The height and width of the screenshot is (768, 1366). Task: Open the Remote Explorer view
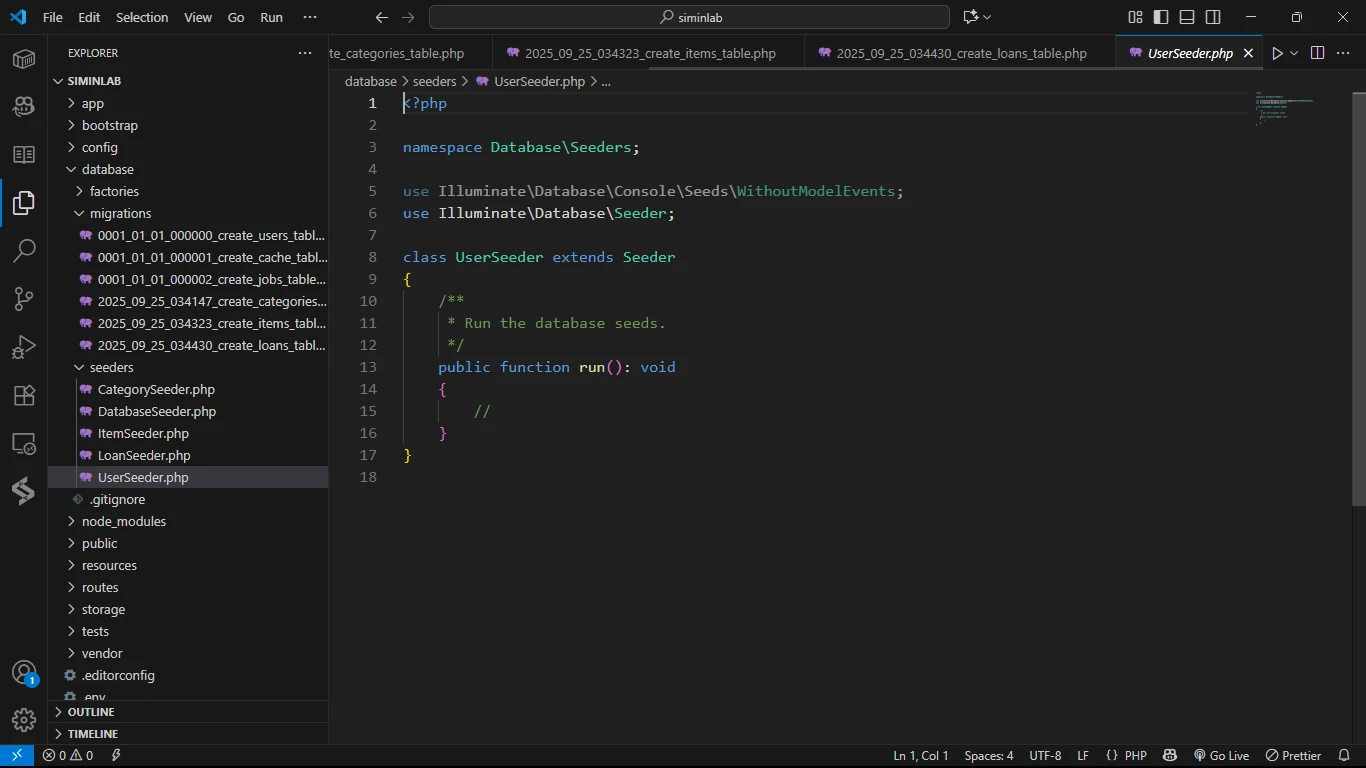click(24, 443)
